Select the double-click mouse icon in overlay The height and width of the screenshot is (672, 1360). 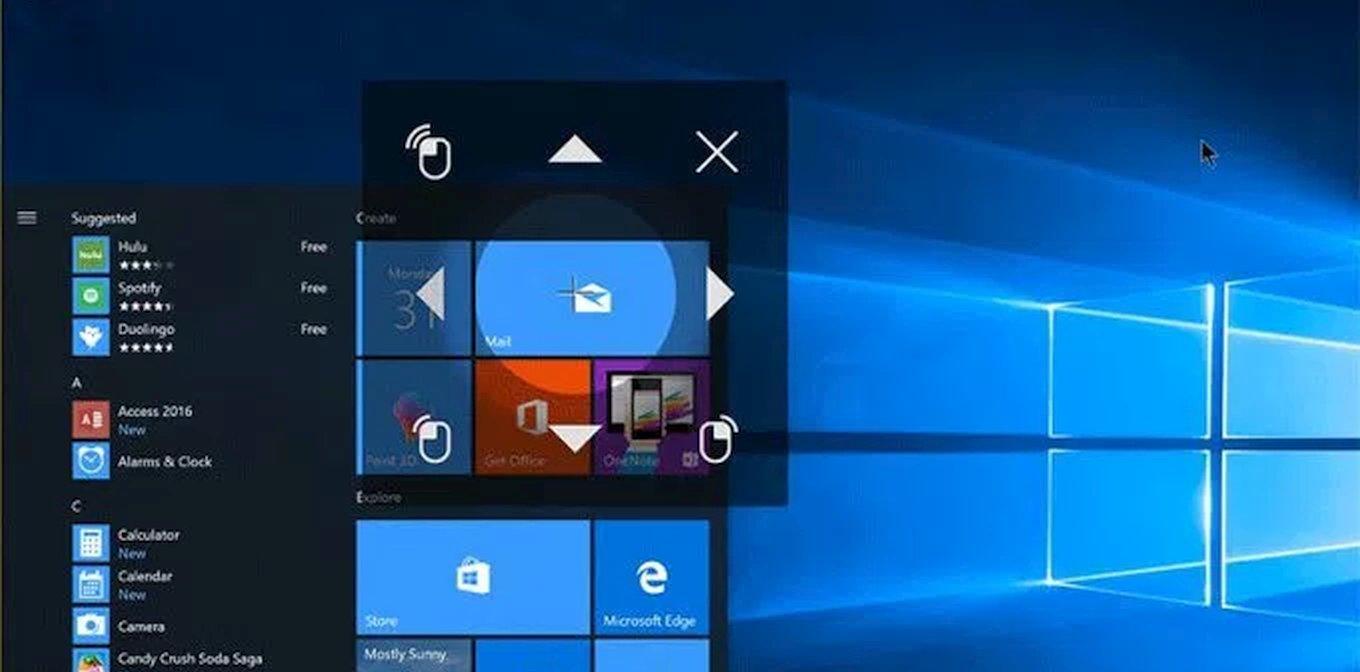tap(430, 152)
